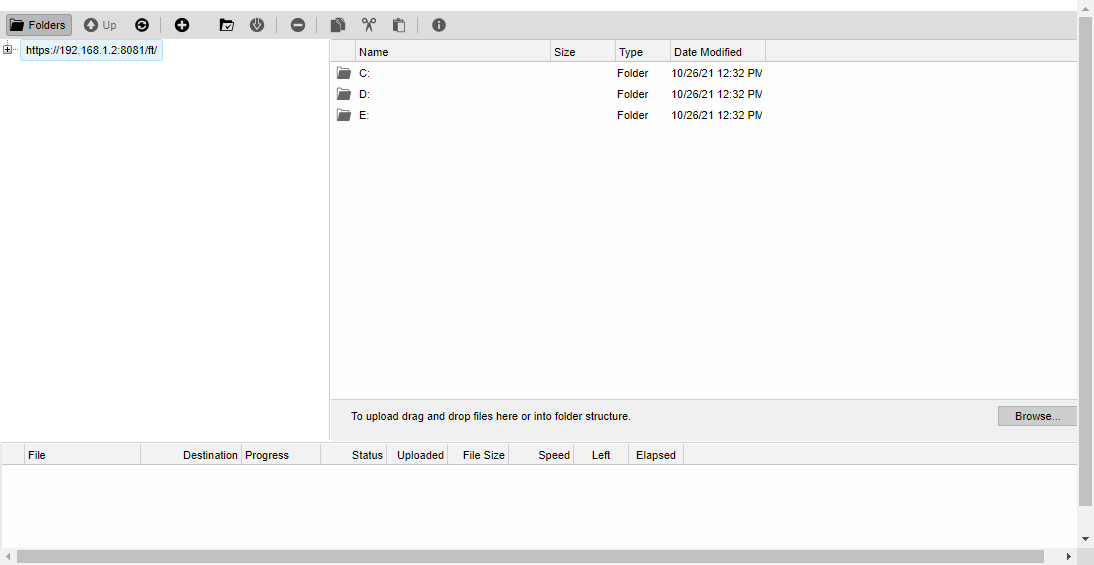Click the cut scissors icon
Screen dimensions: 1094x565
[368, 25]
